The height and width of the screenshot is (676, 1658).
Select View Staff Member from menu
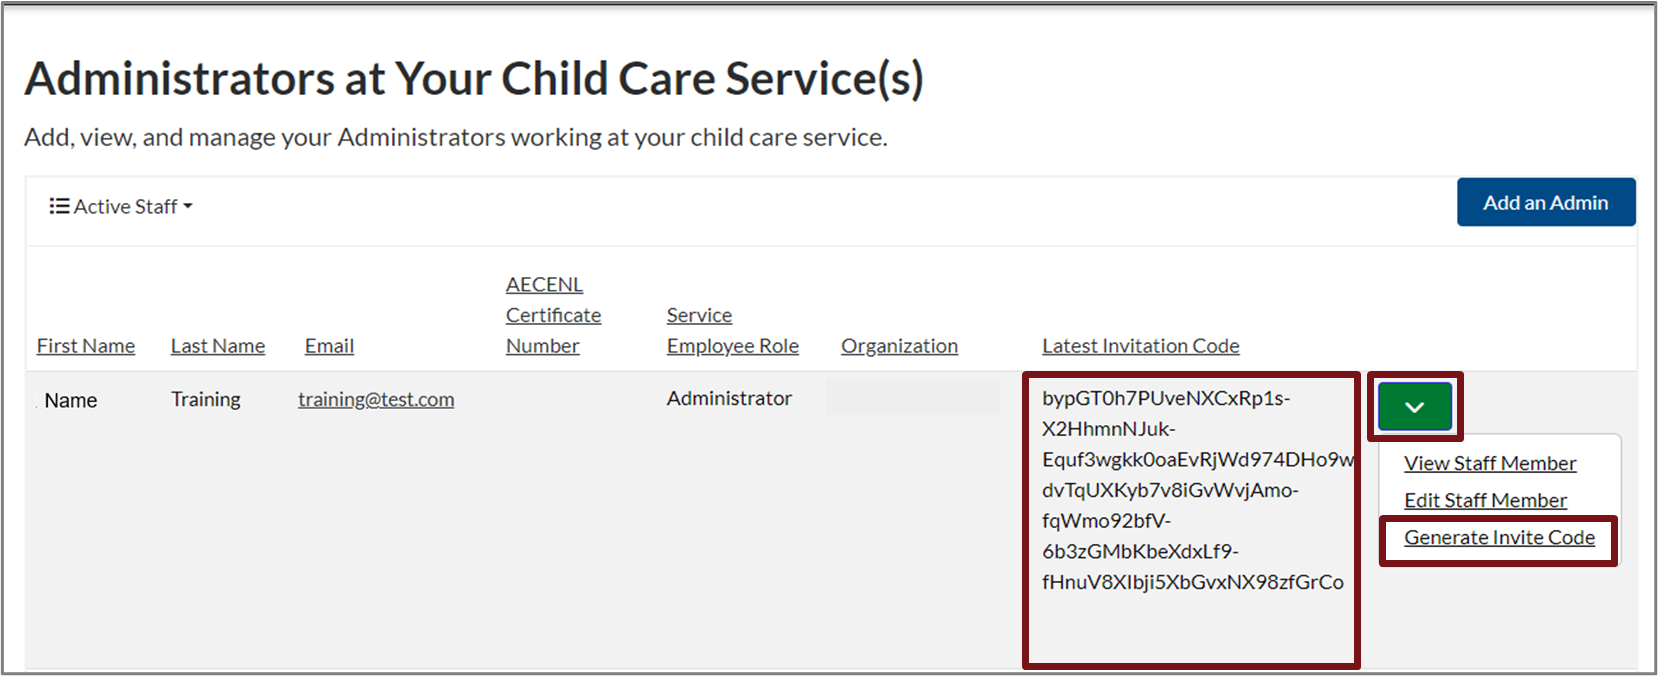coord(1489,464)
